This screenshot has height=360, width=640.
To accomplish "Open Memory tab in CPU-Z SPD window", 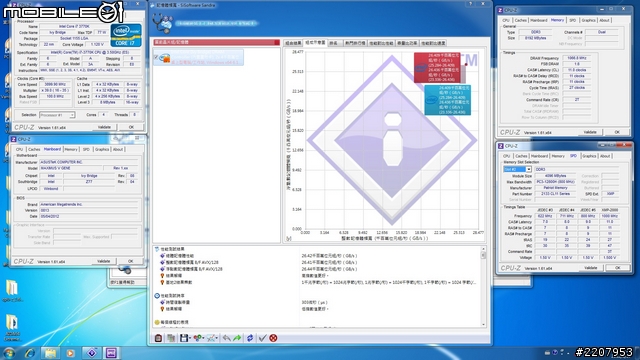I will [558, 156].
